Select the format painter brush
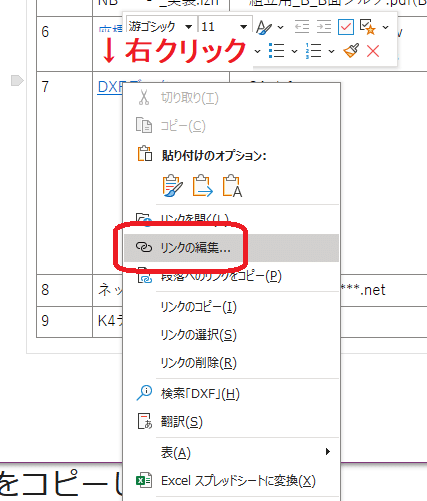427x501 pixels. [x=351, y=51]
